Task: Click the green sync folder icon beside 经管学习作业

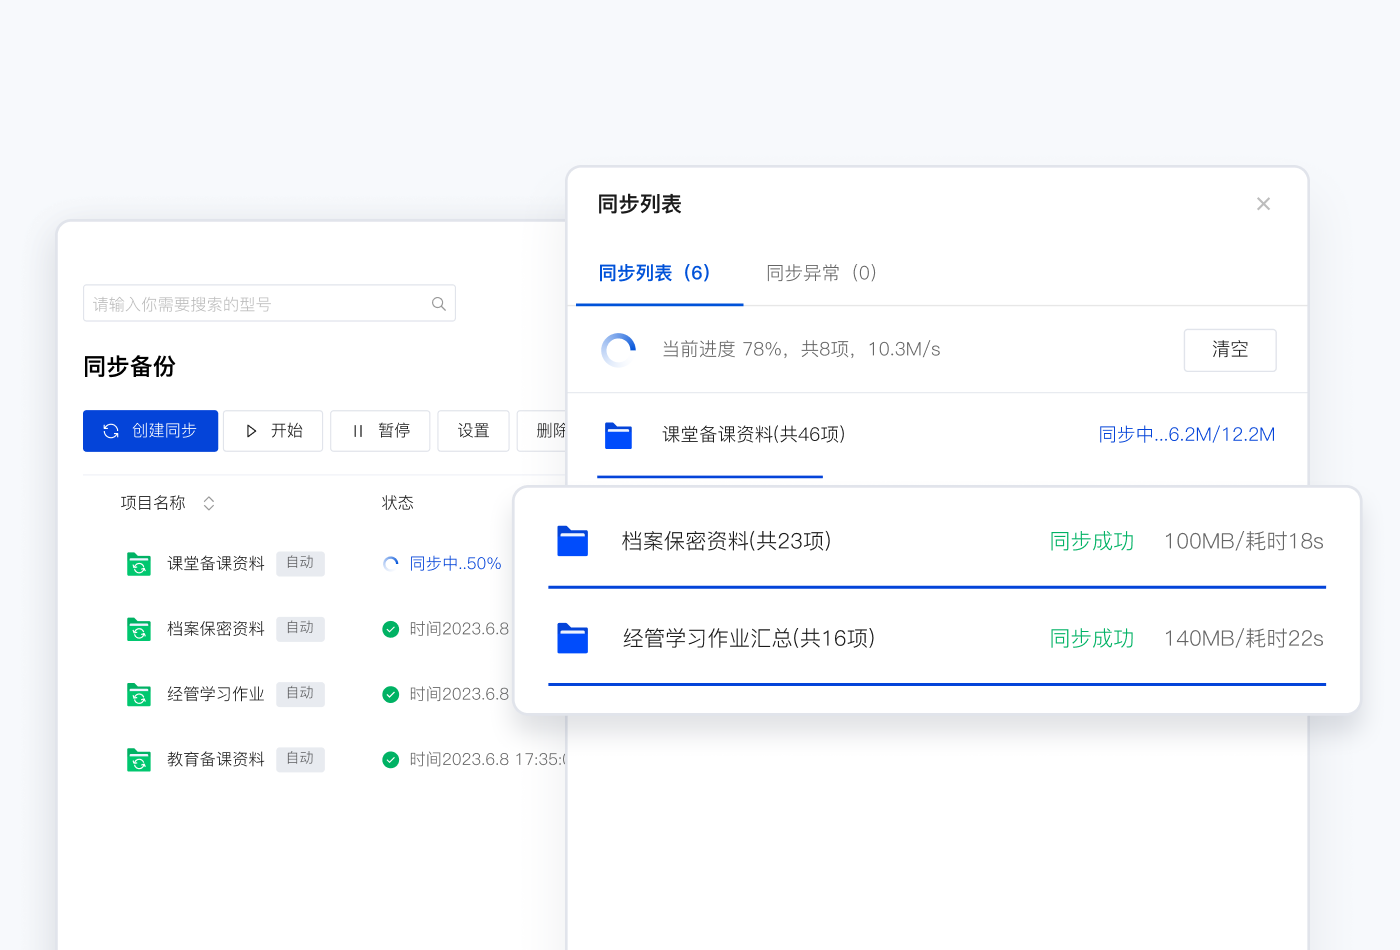Action: 139,694
